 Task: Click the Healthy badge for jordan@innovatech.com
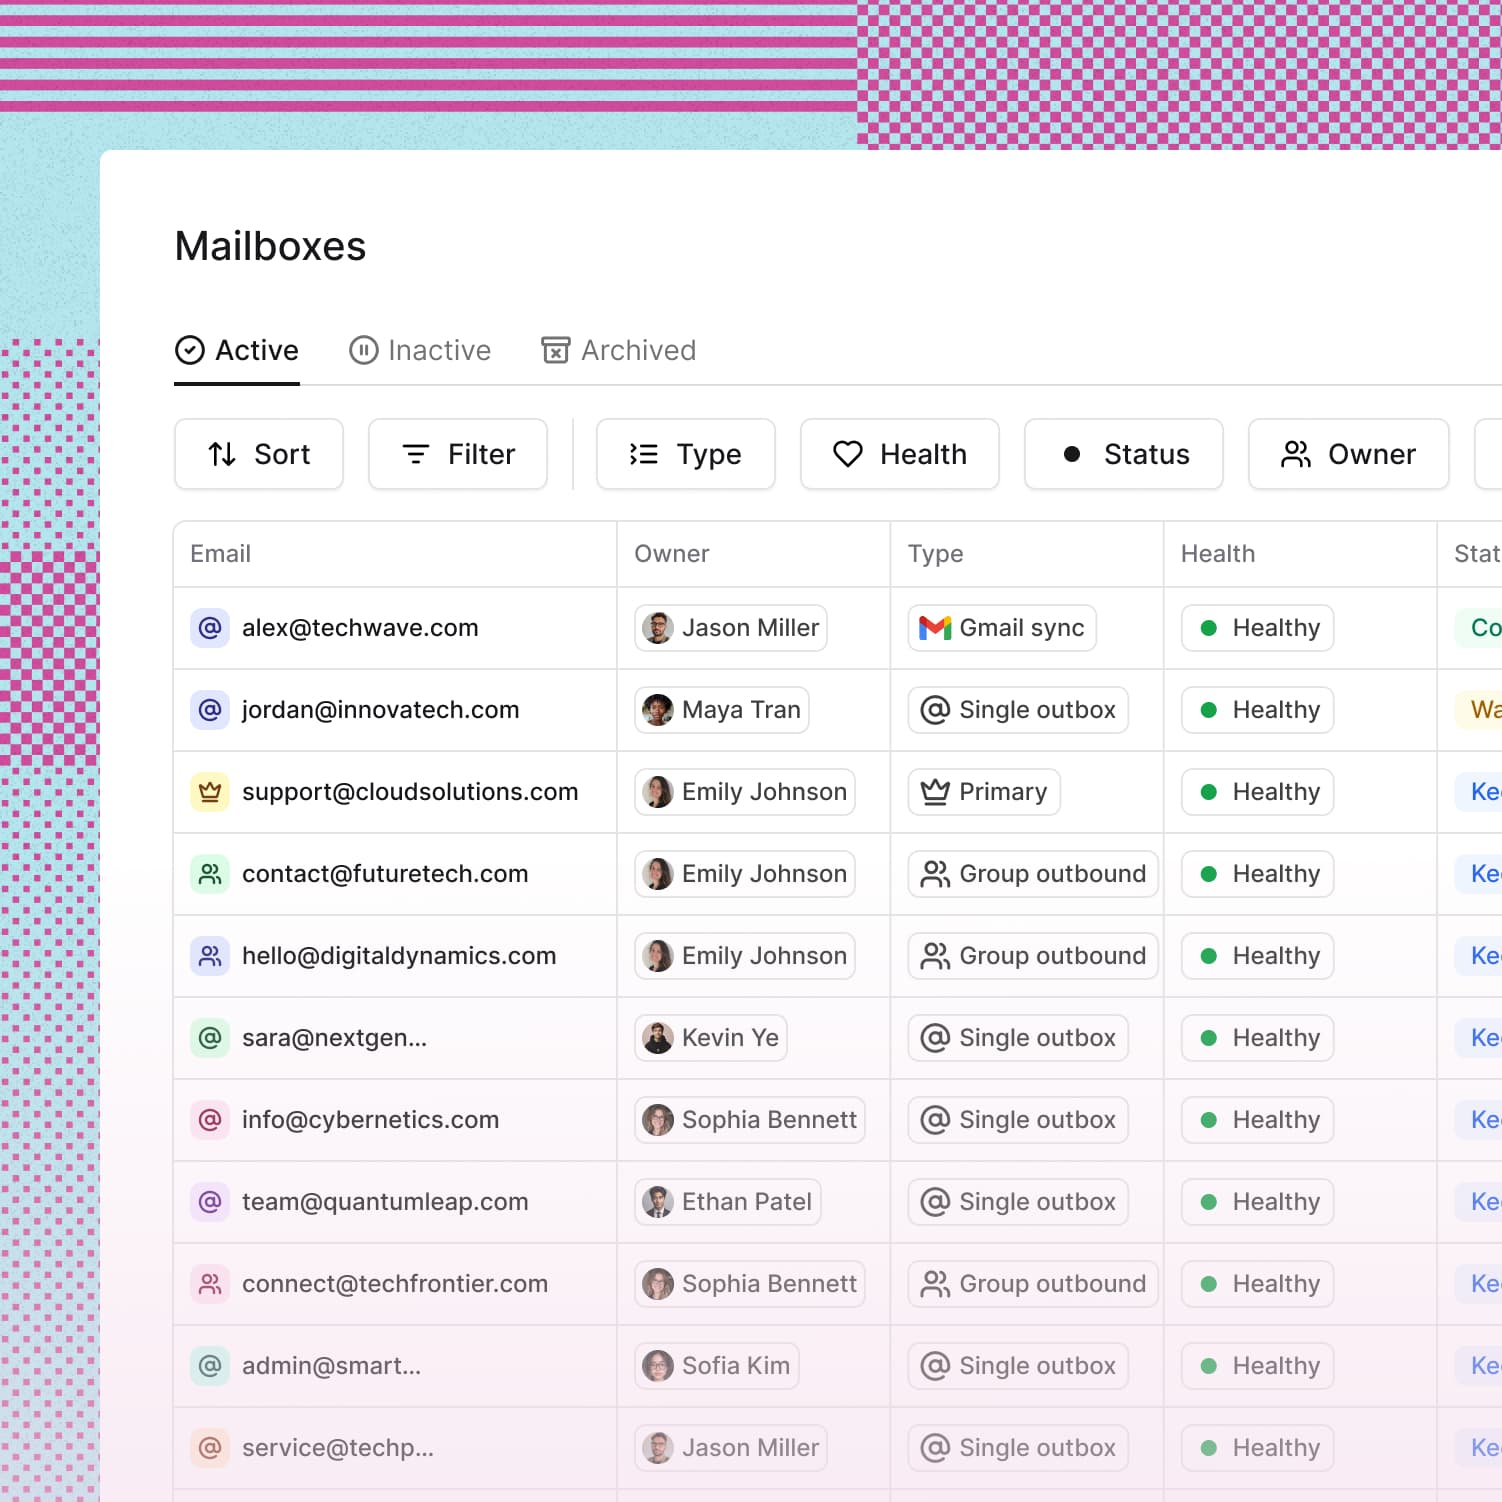point(1257,710)
